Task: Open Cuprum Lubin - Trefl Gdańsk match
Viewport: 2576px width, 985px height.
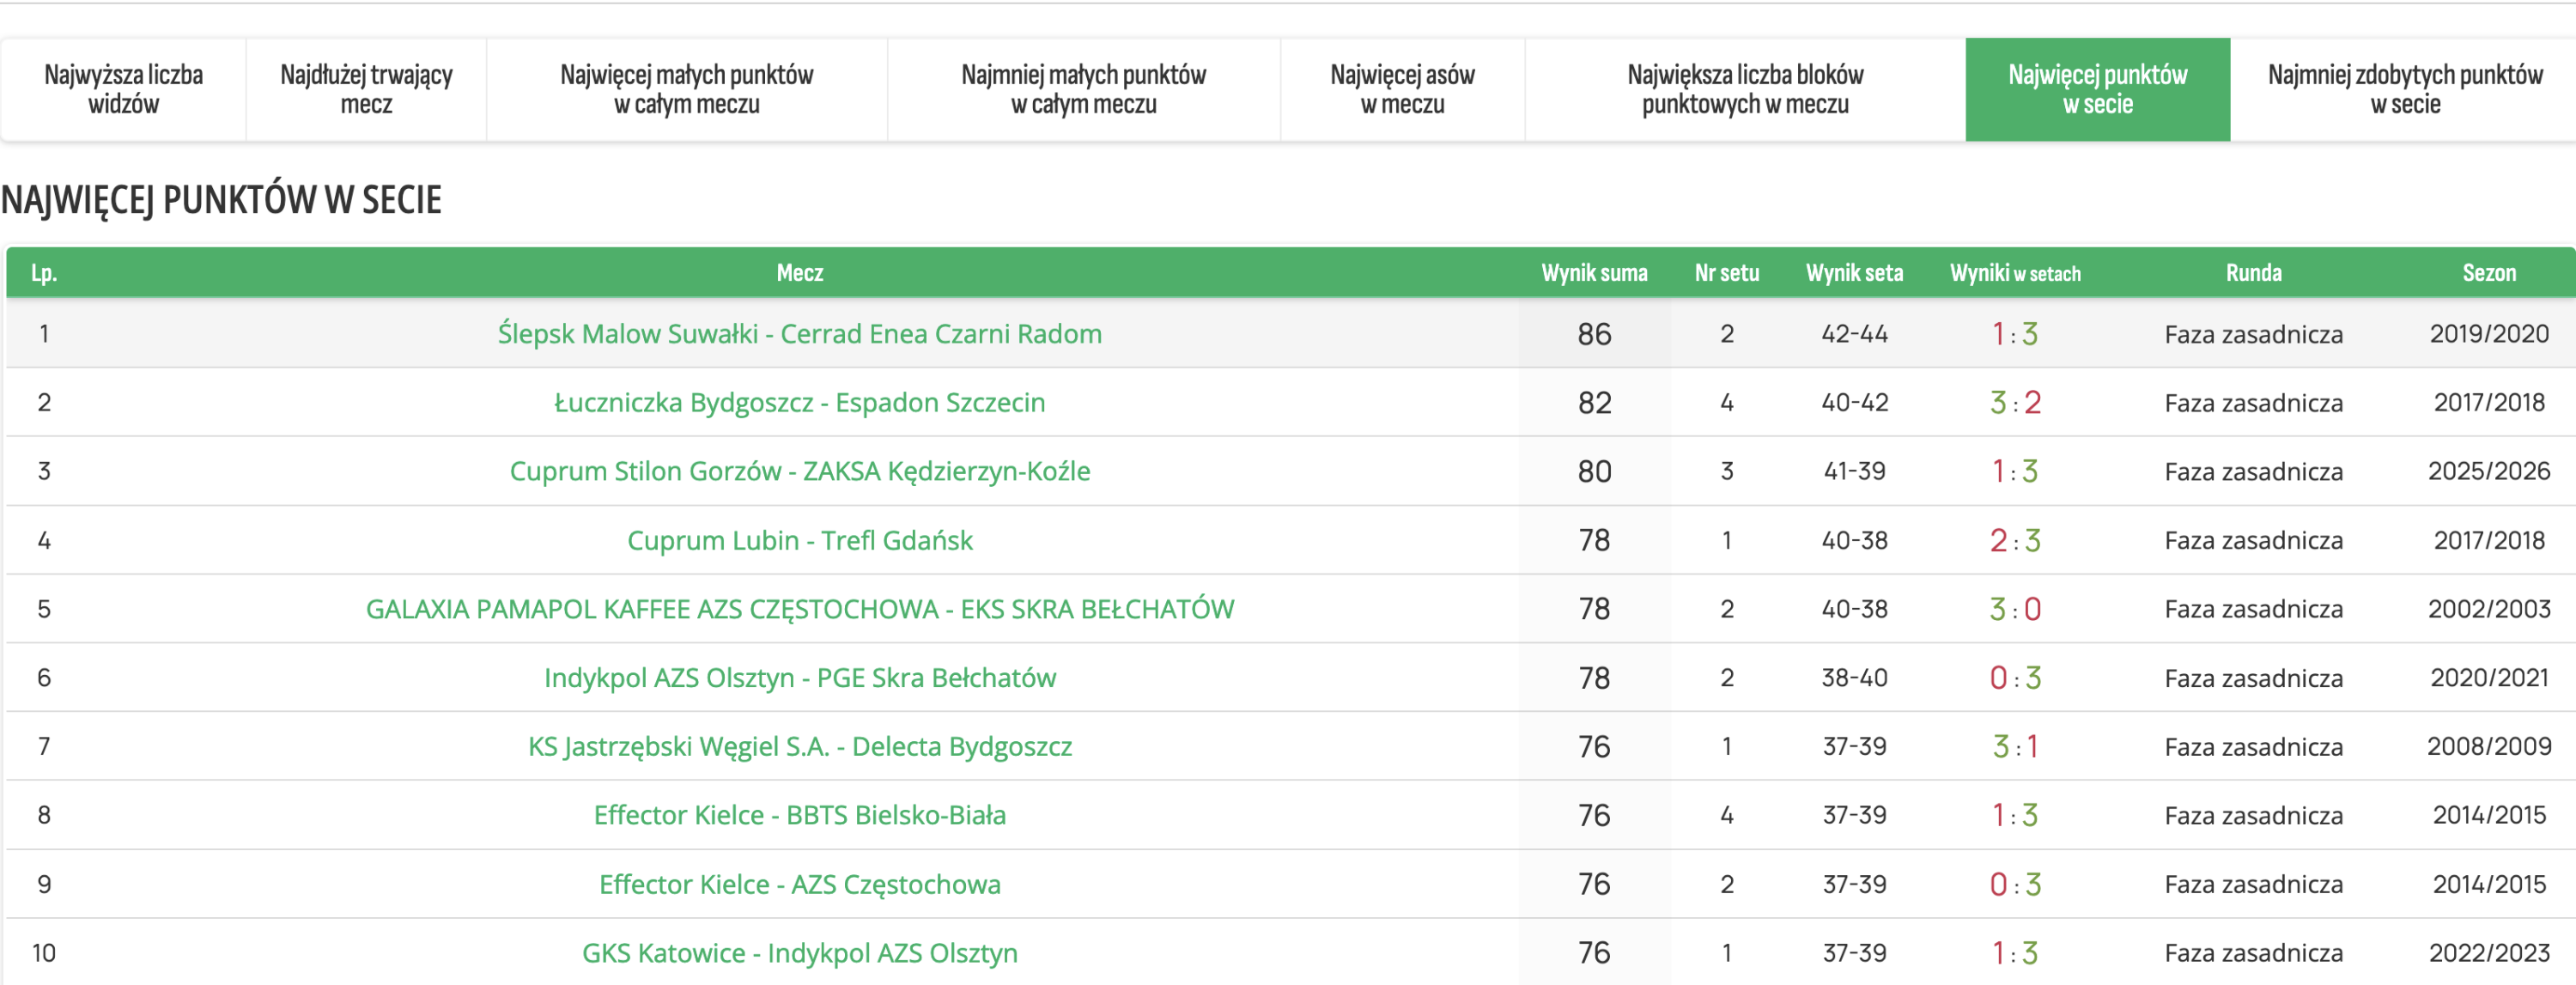Action: (799, 540)
